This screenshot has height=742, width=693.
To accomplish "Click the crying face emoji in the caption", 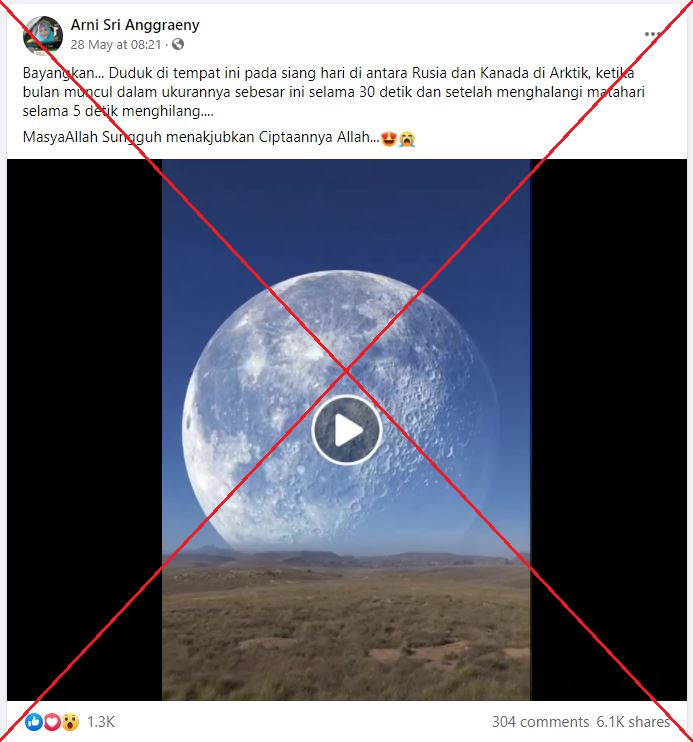I will coord(407,138).
